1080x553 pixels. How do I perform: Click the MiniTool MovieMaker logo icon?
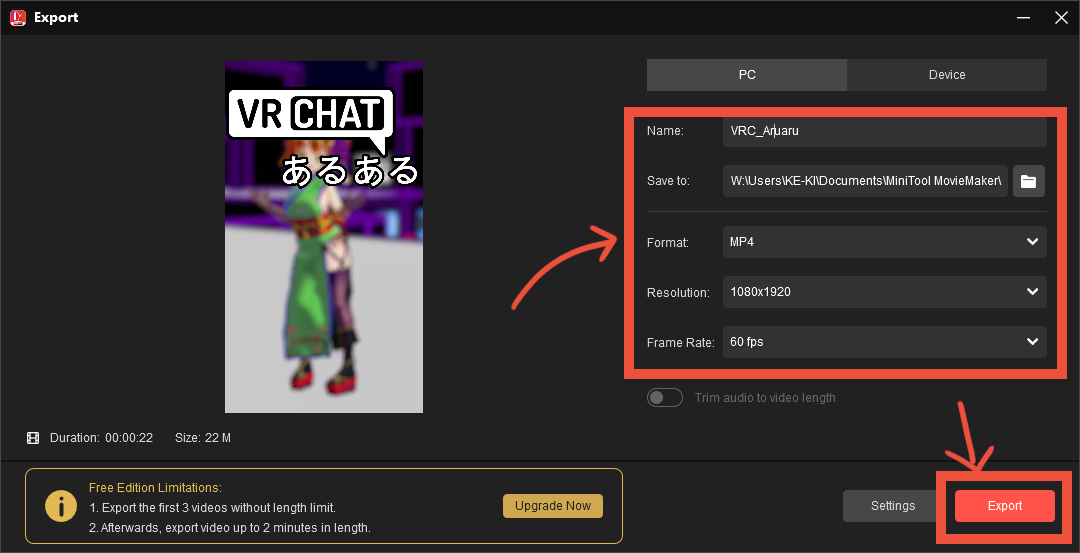pyautogui.click(x=16, y=17)
